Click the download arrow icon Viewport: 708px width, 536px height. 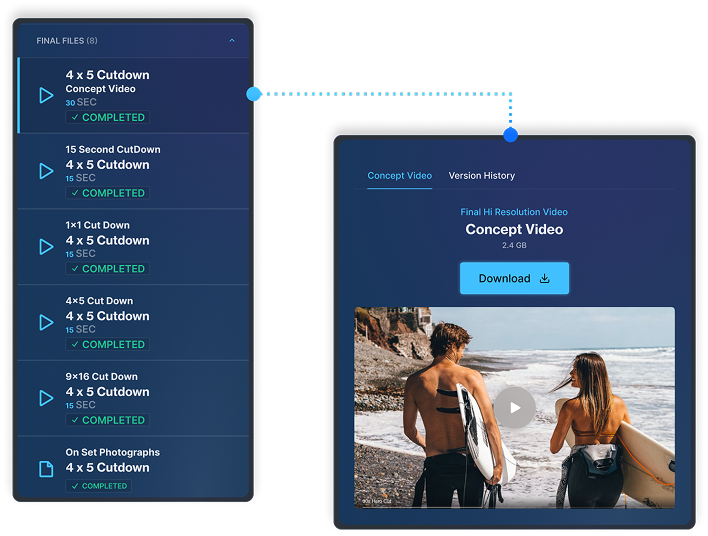point(545,279)
